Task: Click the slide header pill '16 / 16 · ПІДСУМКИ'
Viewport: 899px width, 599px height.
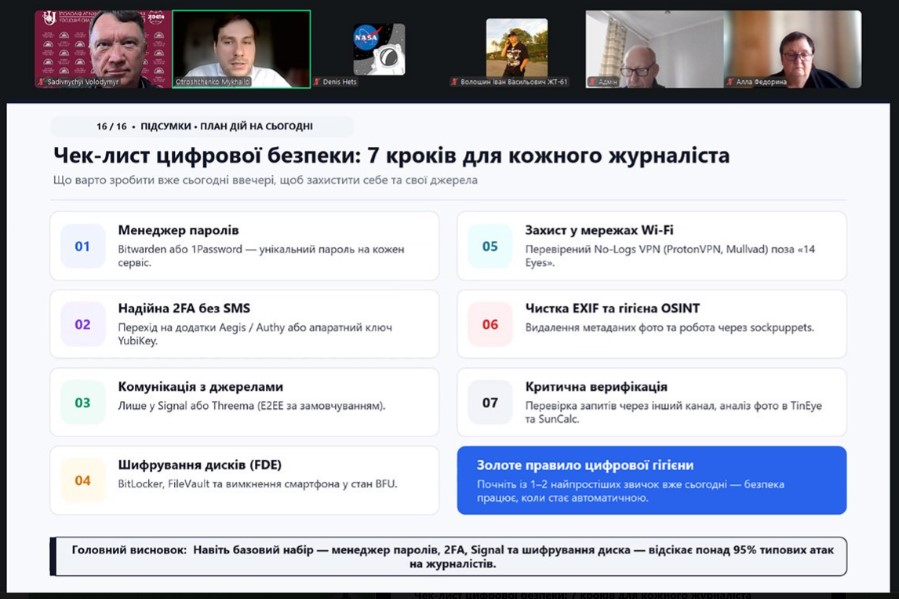Action: (x=202, y=126)
